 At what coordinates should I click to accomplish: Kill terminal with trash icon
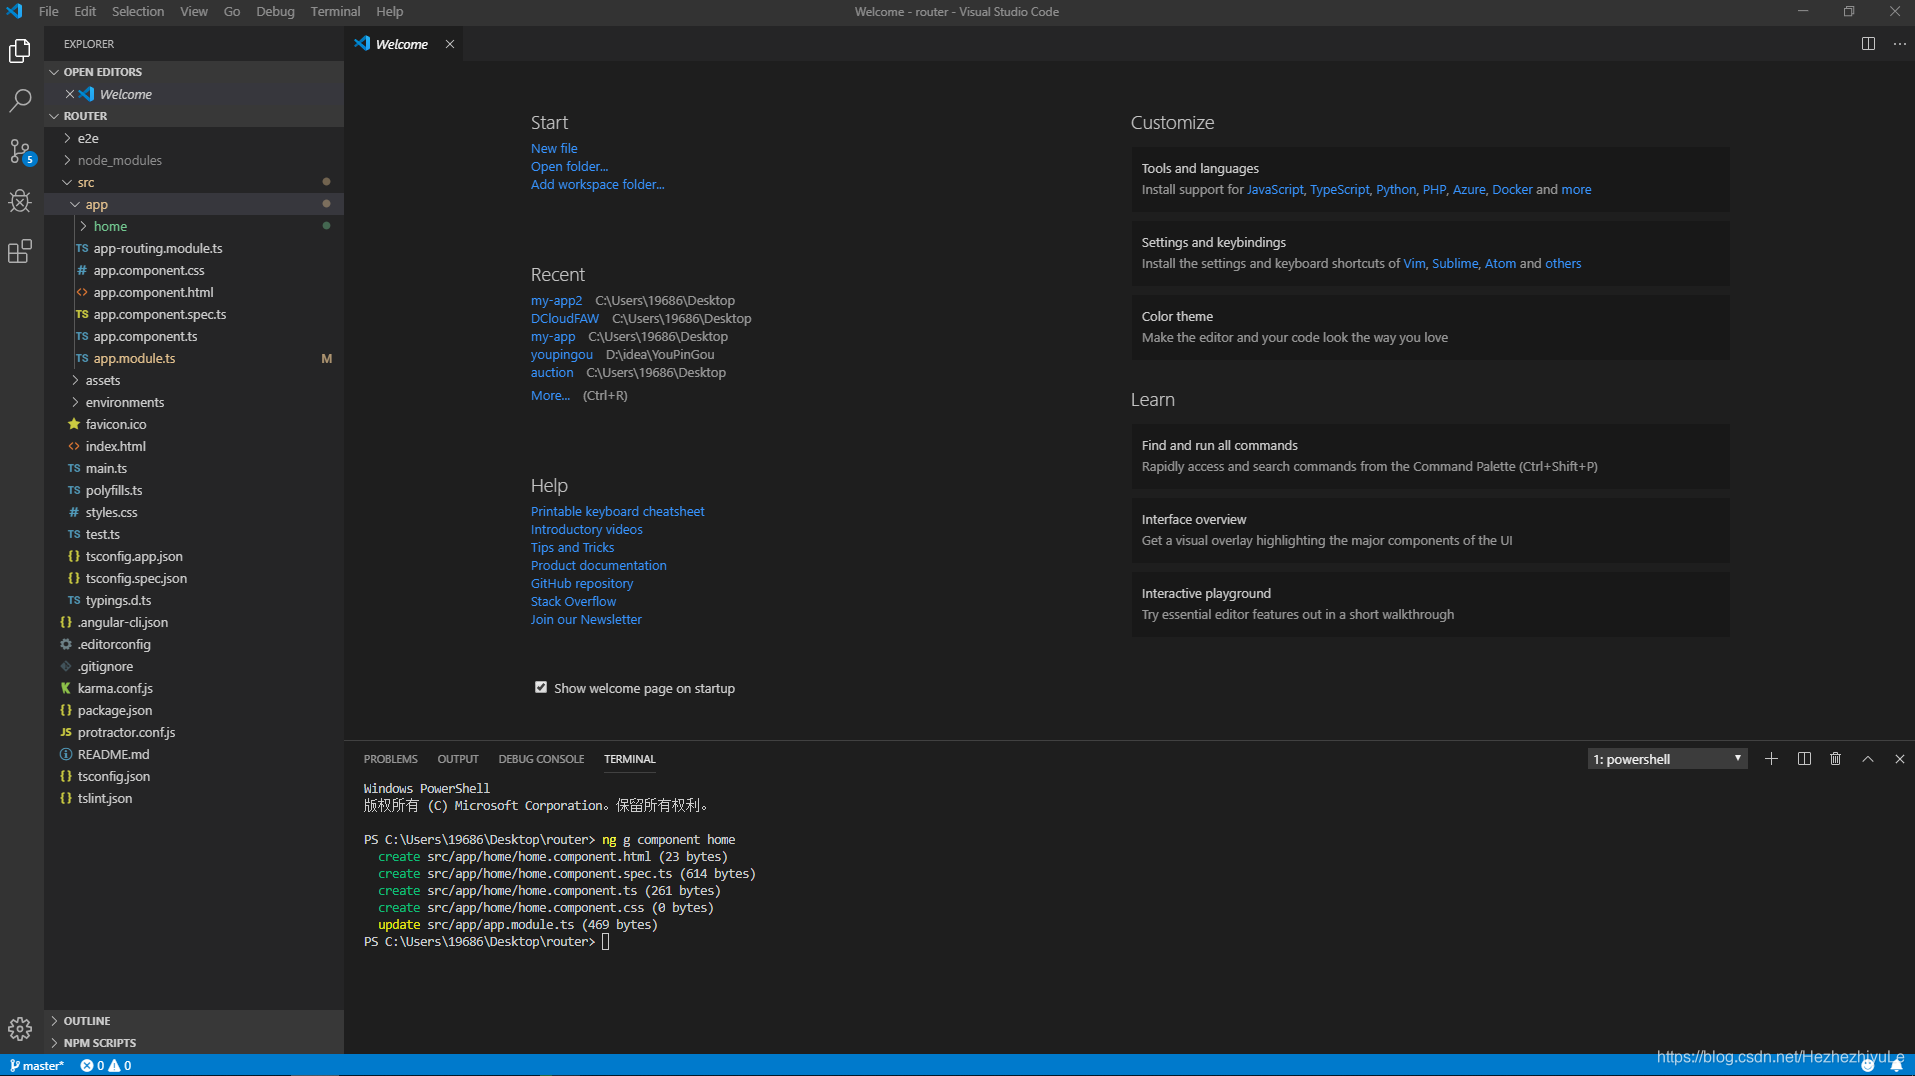[x=1835, y=759]
